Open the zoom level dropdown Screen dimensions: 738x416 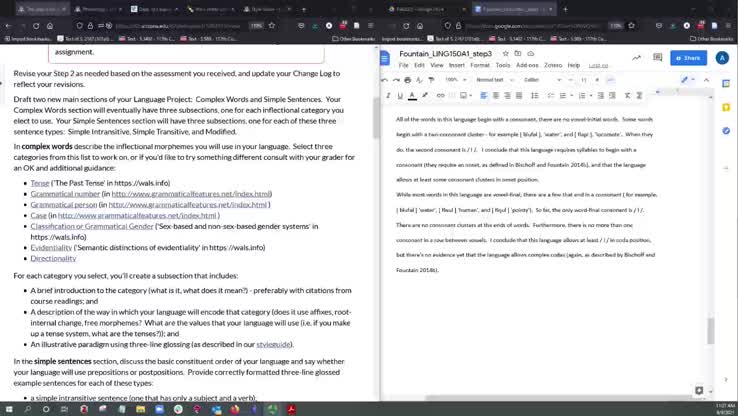pyautogui.click(x=454, y=80)
